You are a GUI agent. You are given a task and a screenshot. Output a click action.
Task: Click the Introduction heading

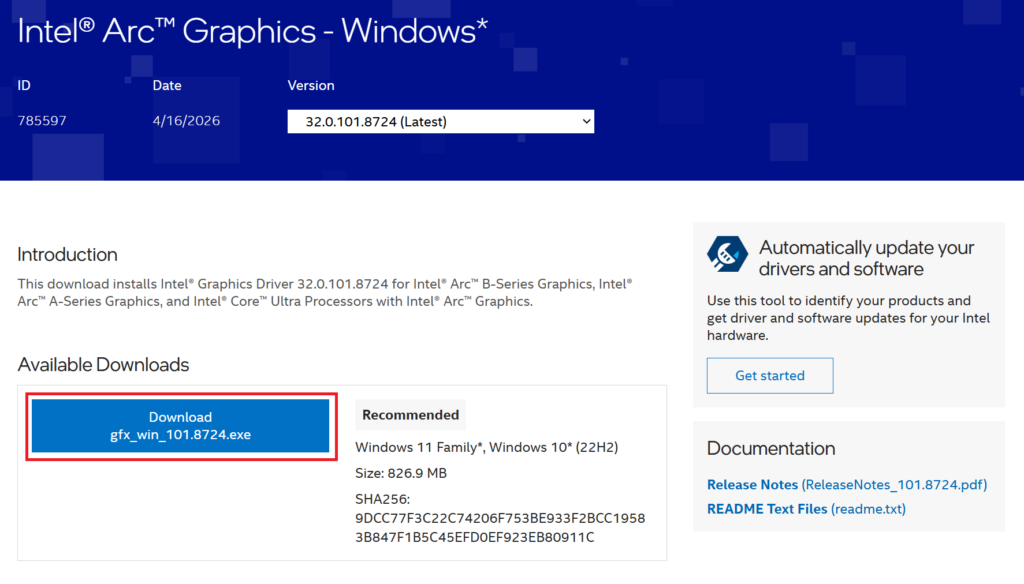click(x=67, y=254)
